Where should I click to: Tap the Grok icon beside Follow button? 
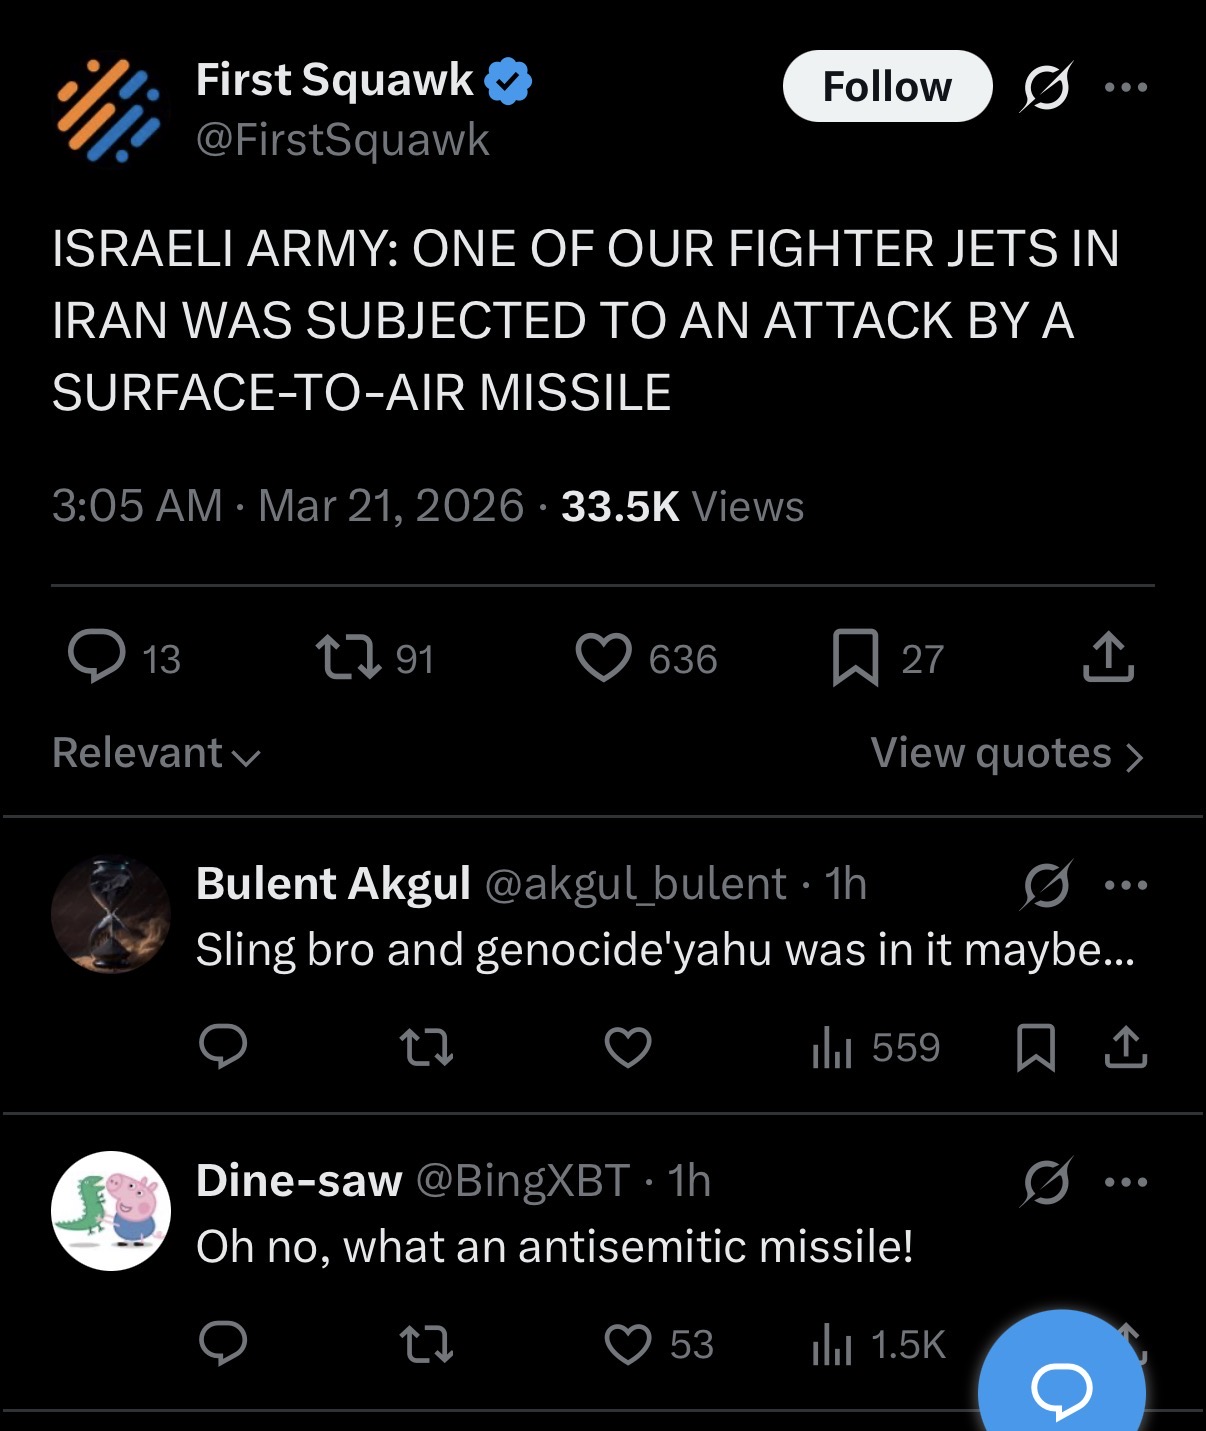tap(1046, 87)
